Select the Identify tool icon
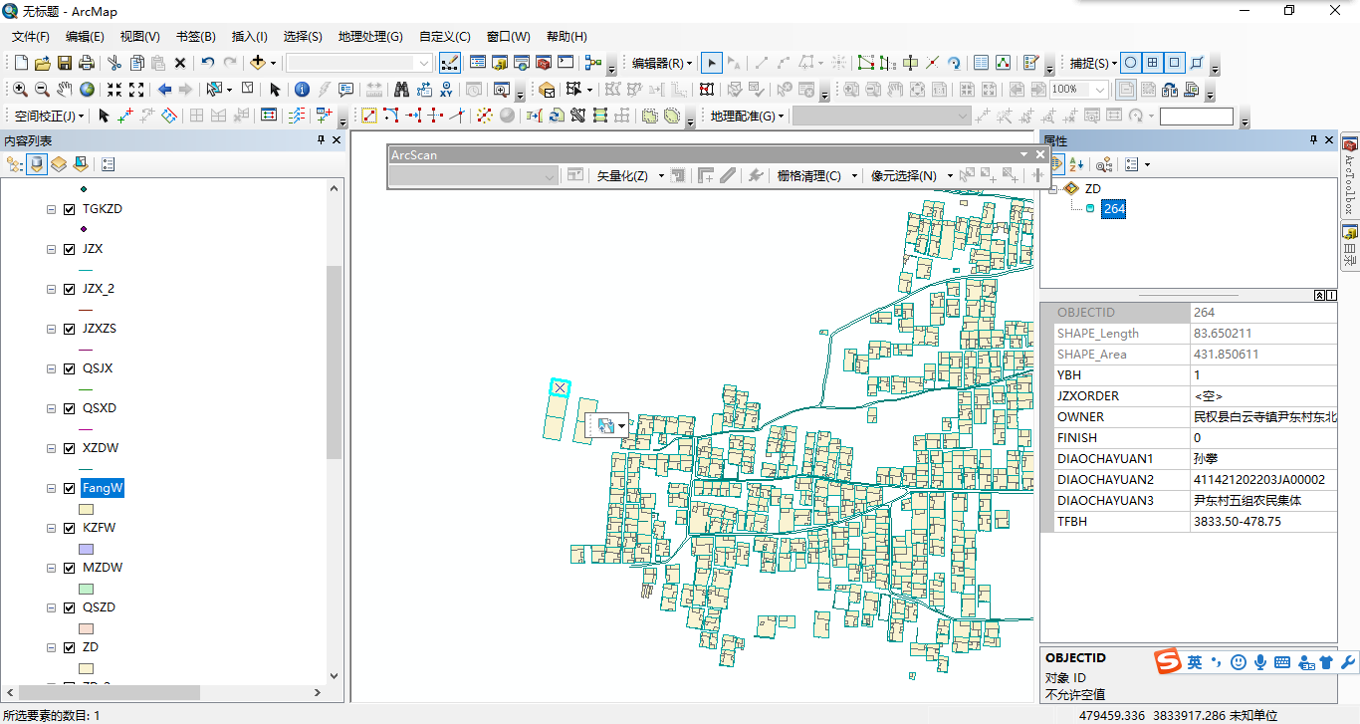 tap(302, 89)
